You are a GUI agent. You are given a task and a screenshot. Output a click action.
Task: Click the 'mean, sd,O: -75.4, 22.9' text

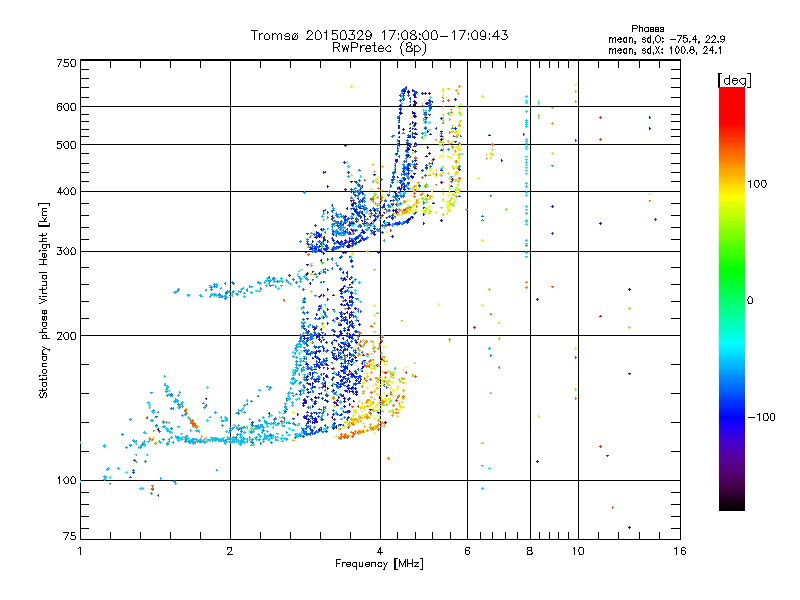[x=667, y=39]
